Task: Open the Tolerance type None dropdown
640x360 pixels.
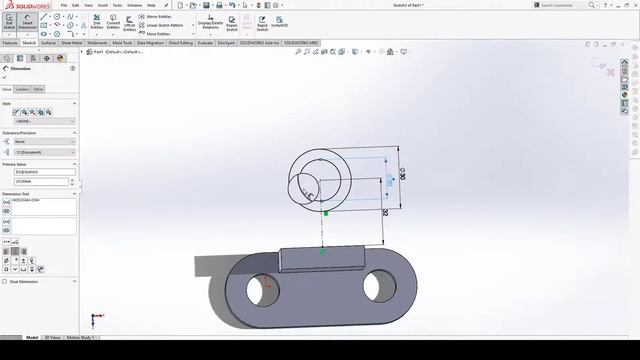Action: click(x=44, y=142)
